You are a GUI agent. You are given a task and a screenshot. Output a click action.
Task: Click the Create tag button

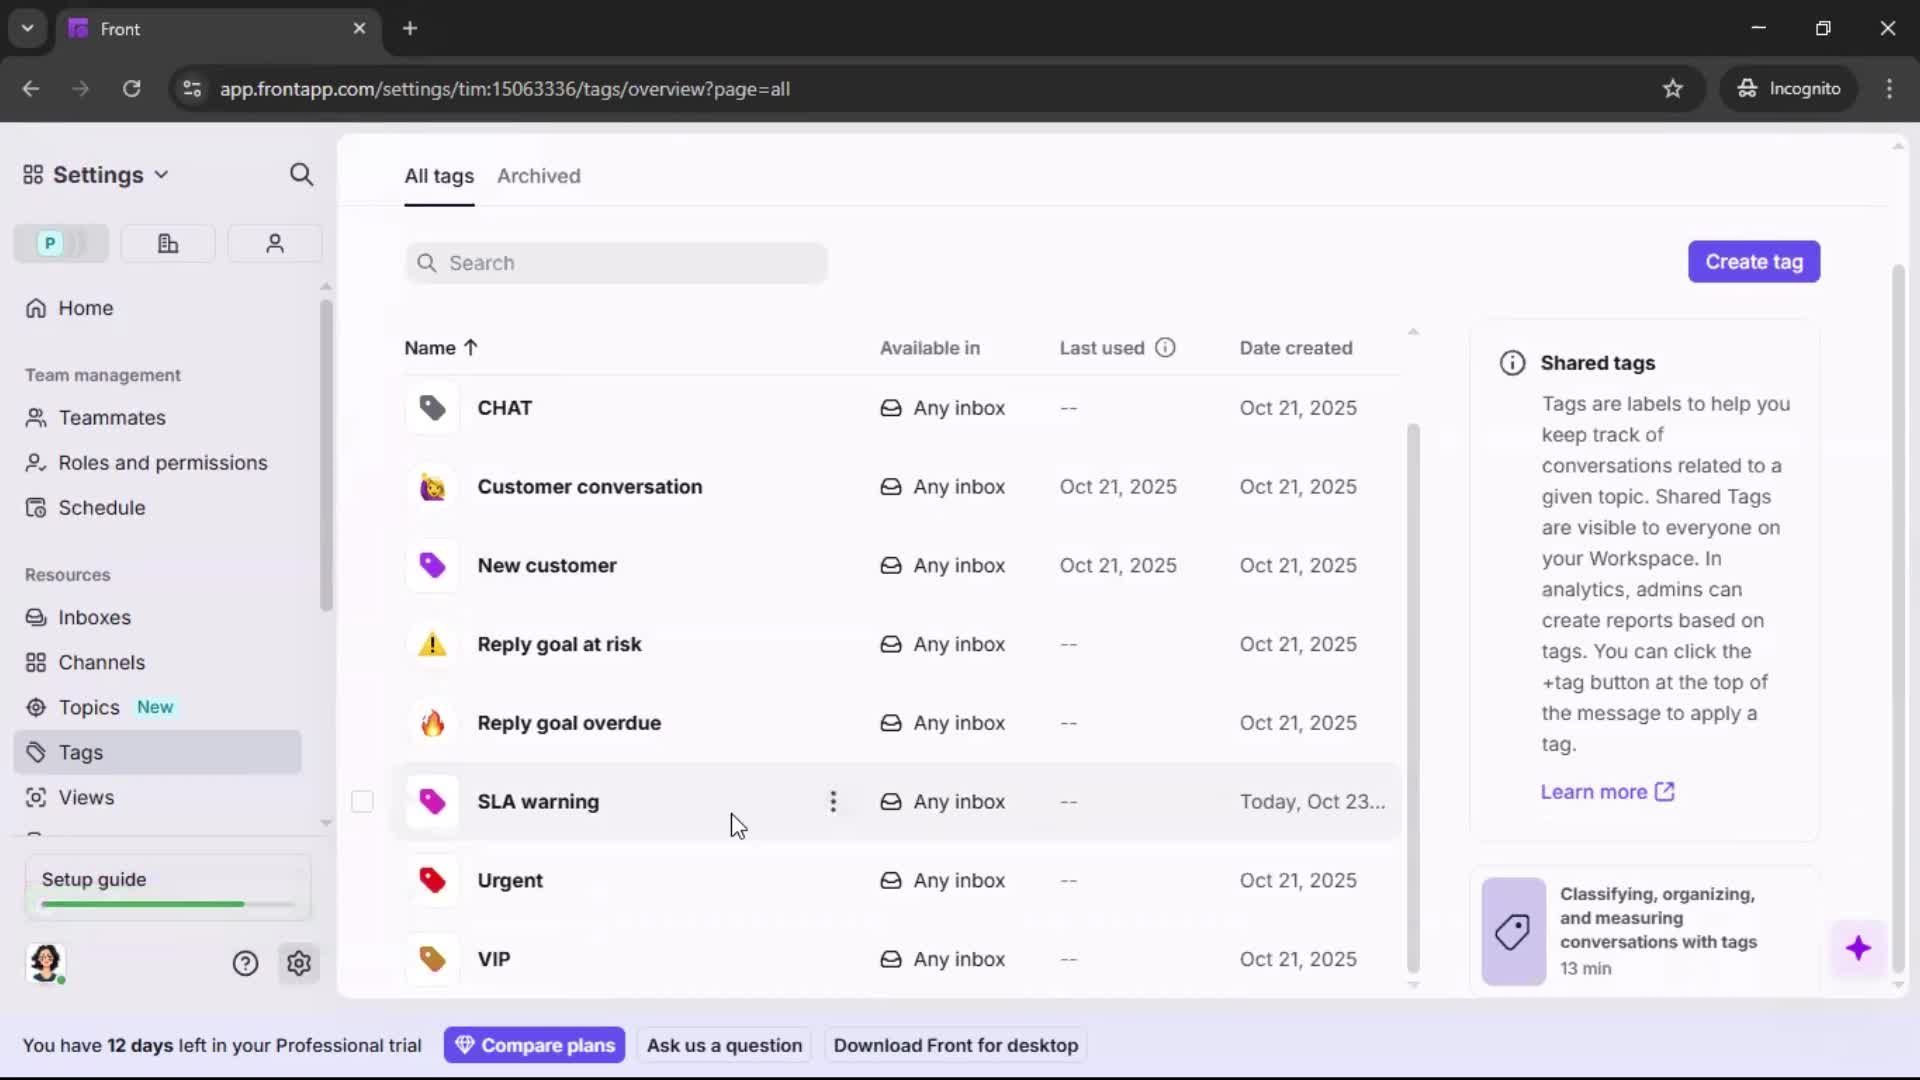pos(1754,261)
